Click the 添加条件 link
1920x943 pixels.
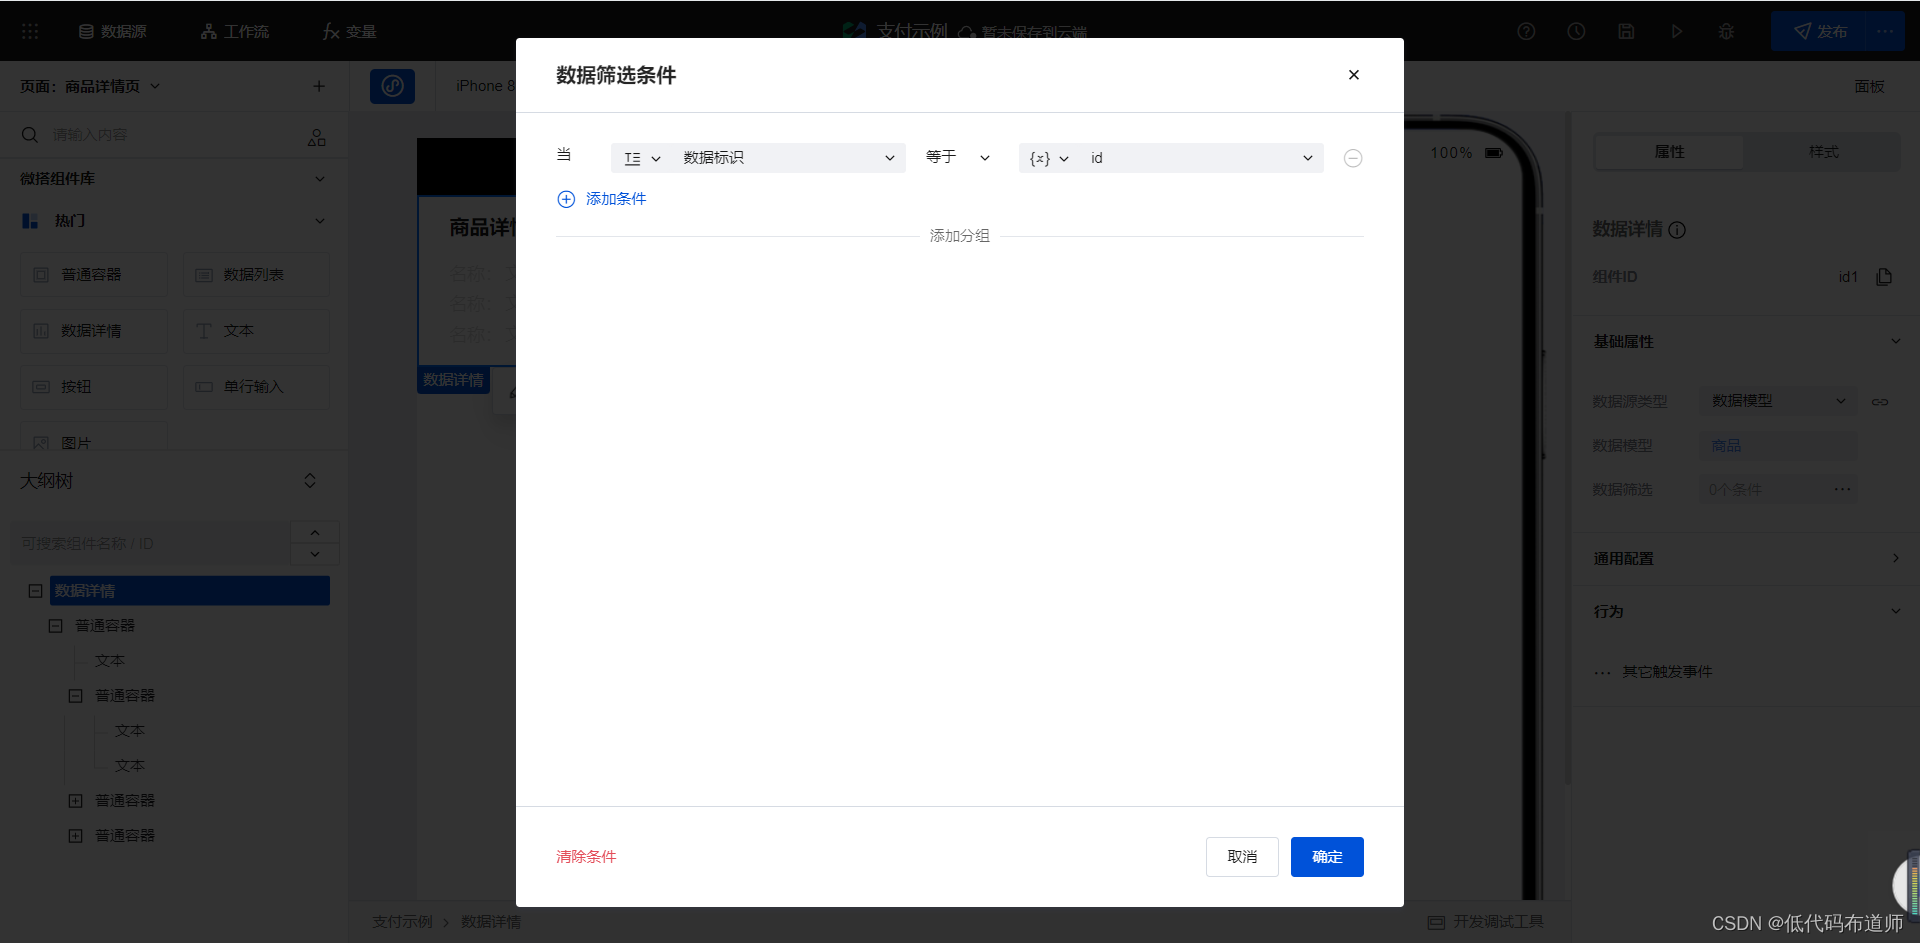[x=616, y=199]
